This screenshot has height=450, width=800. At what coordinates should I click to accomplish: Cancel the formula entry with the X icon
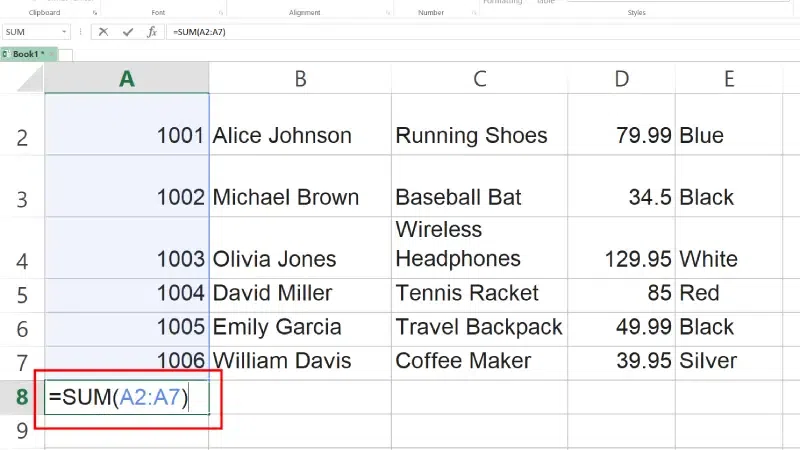click(103, 32)
